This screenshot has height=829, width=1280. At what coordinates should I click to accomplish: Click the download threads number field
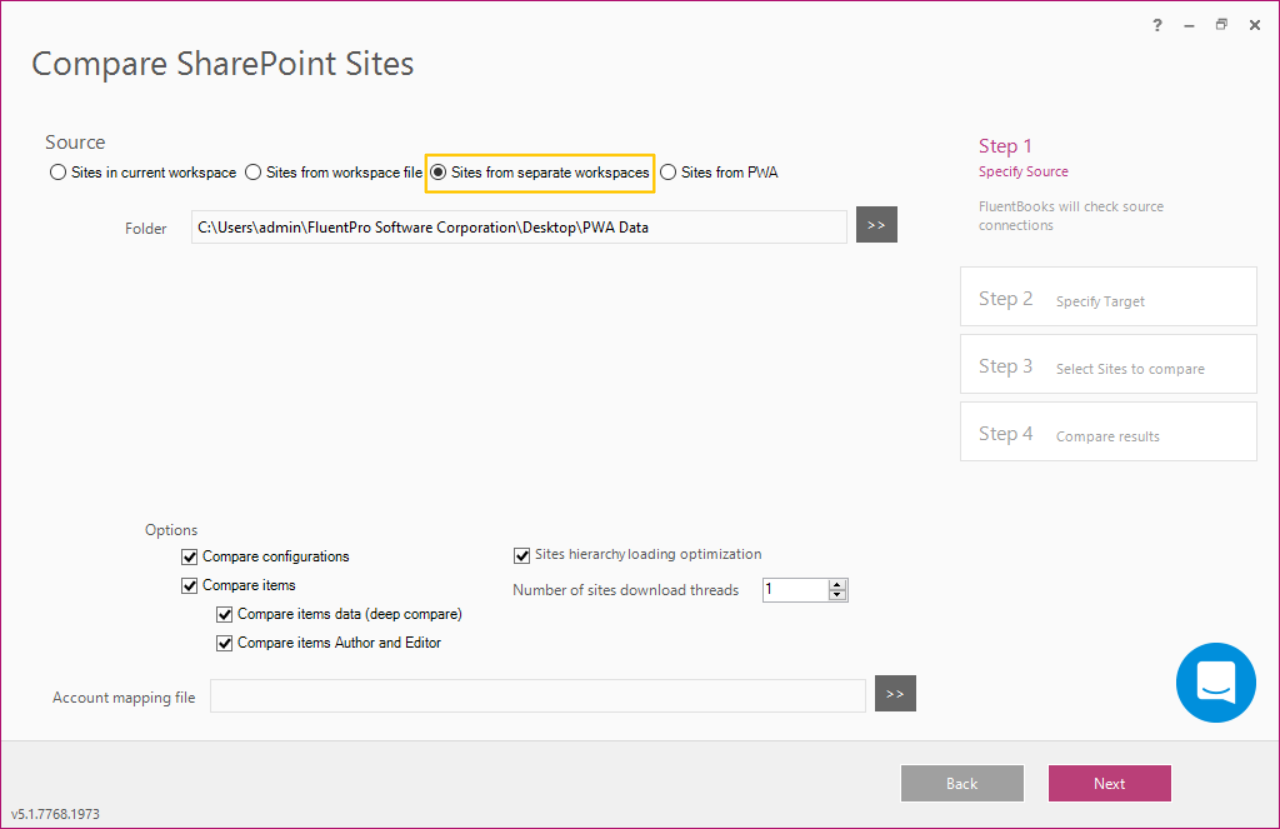pyautogui.click(x=796, y=590)
